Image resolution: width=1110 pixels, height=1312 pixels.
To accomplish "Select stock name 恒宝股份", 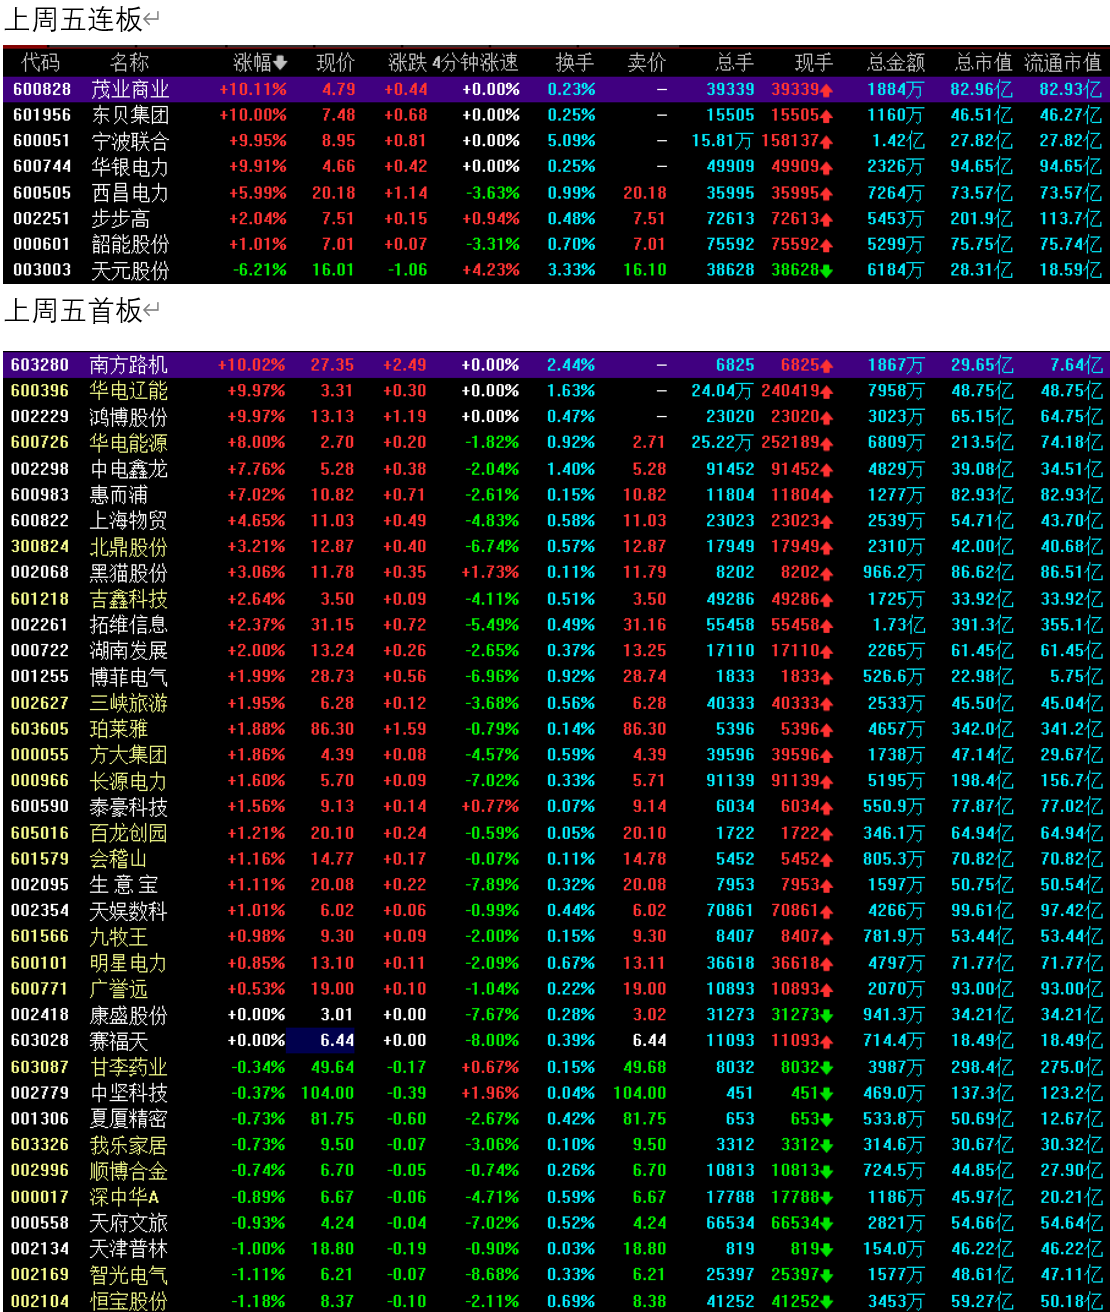I will [x=129, y=1301].
